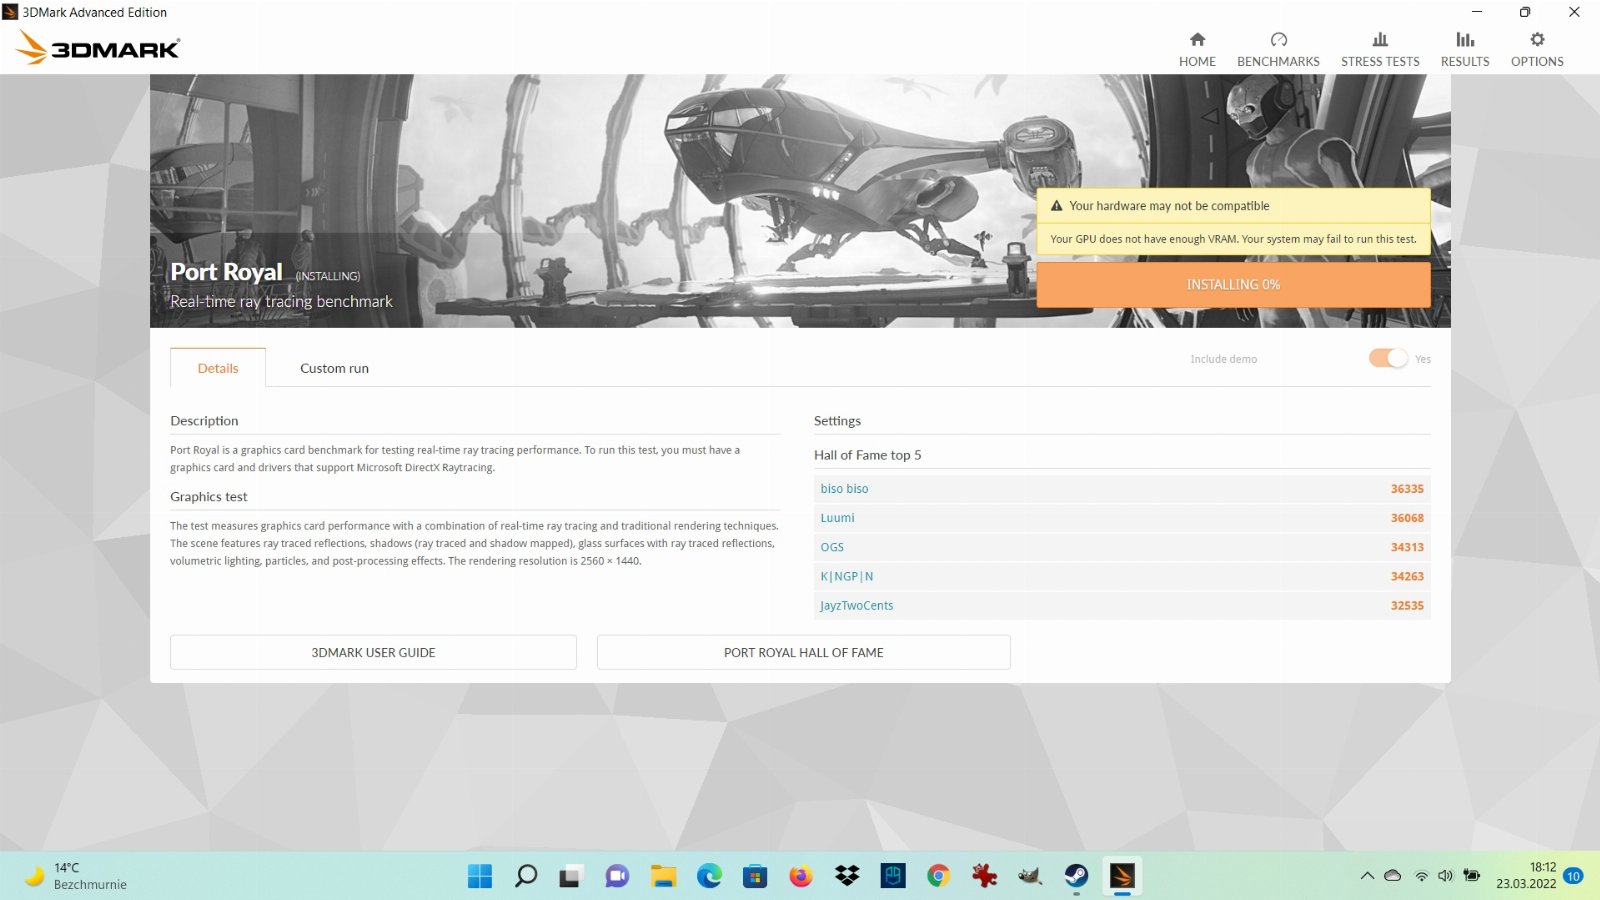
Task: Click the 'Your hardware may not be compatible' banner
Action: (1233, 206)
